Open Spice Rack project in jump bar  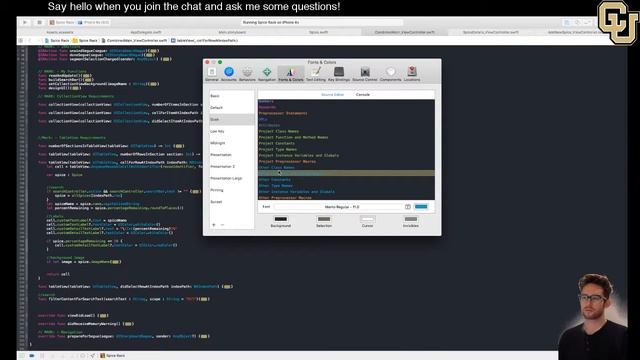[x=57, y=40]
